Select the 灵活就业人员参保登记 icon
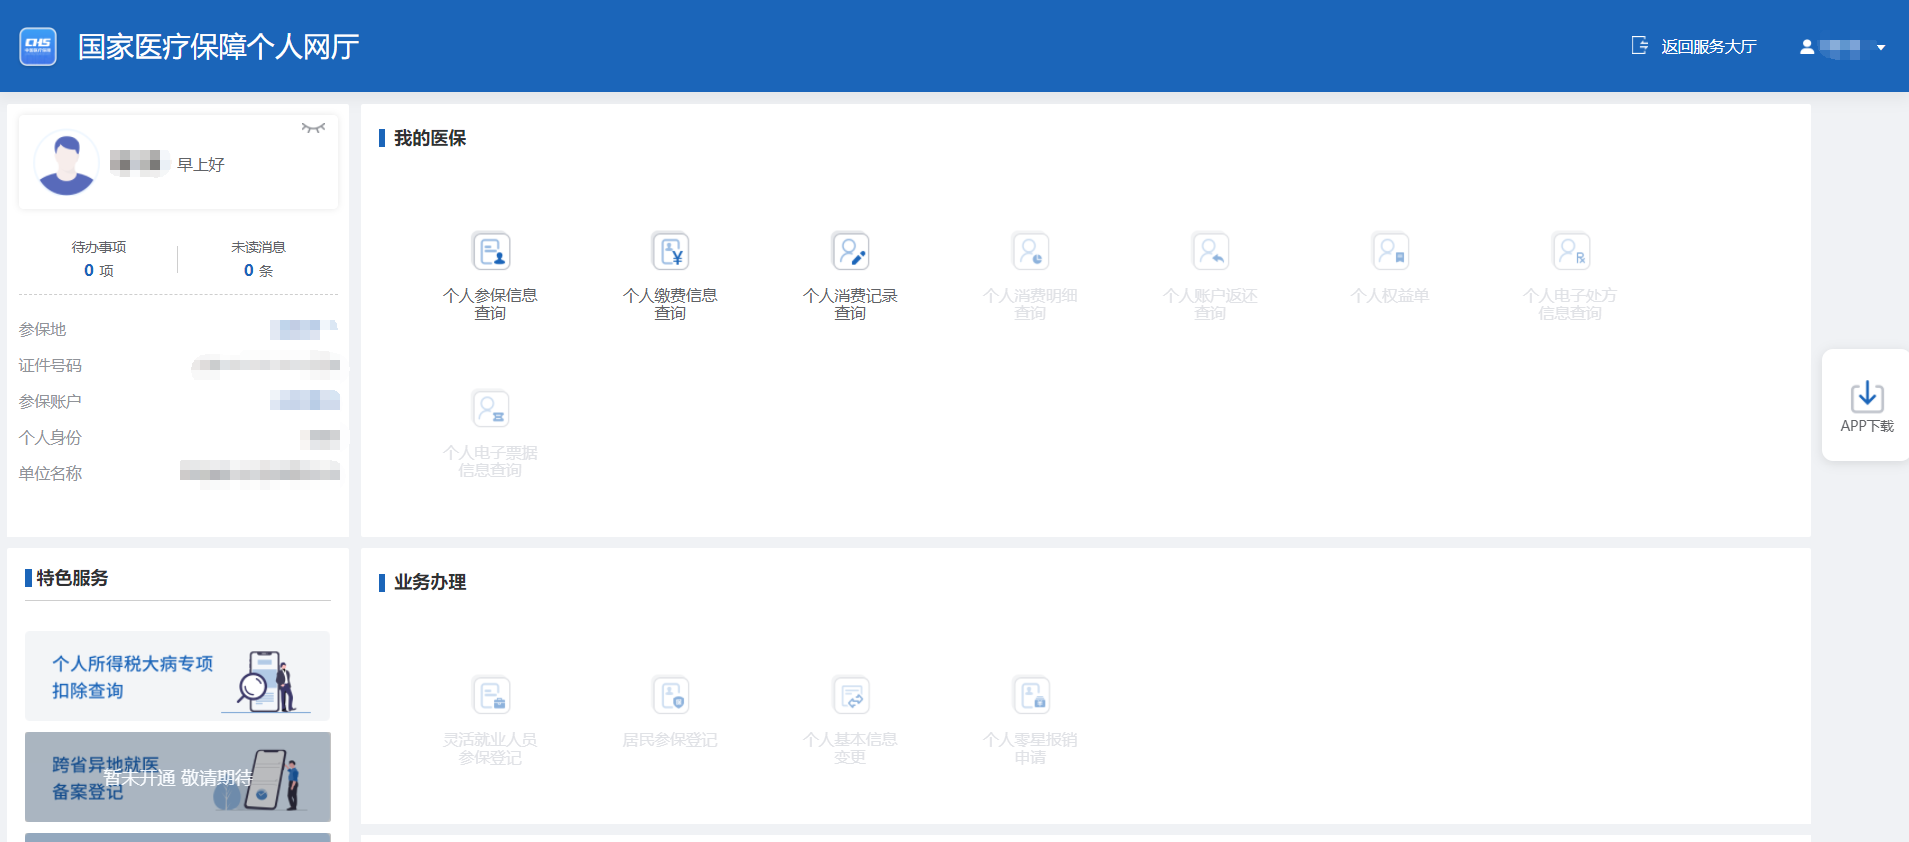 click(490, 695)
